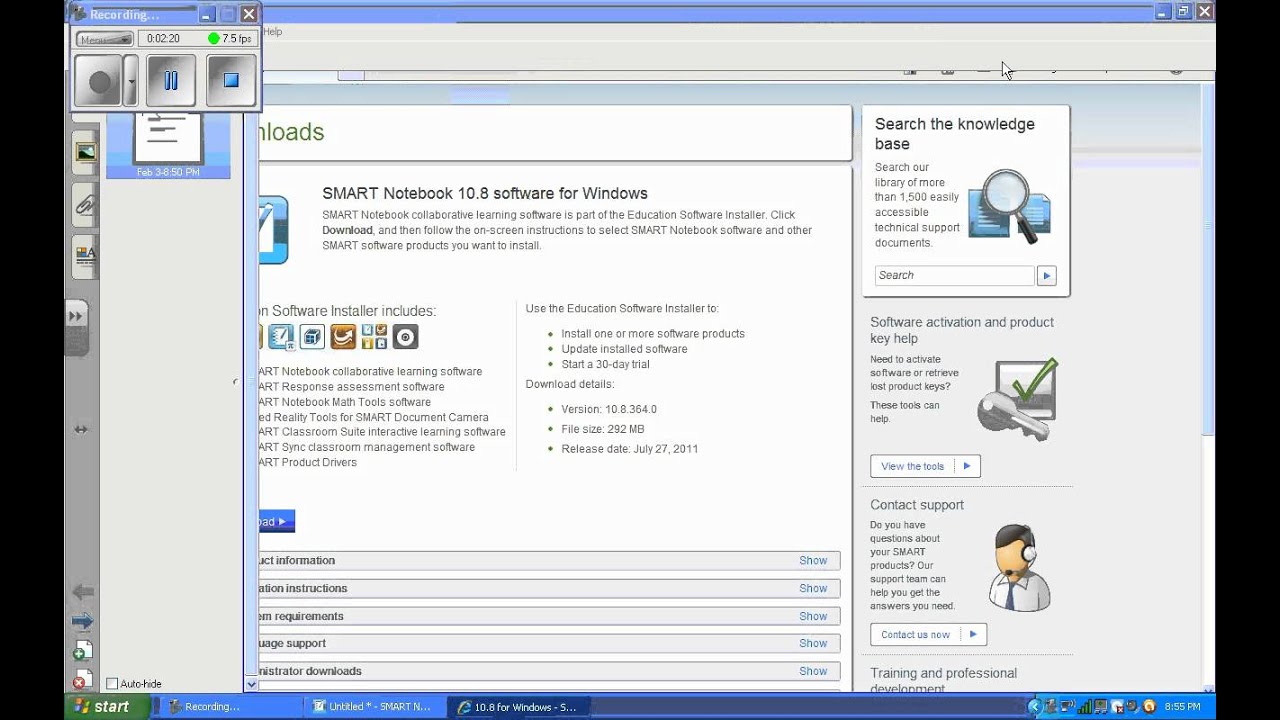The height and width of the screenshot is (720, 1280).
Task: Enable the Auto-hide checkbox
Action: 112,684
